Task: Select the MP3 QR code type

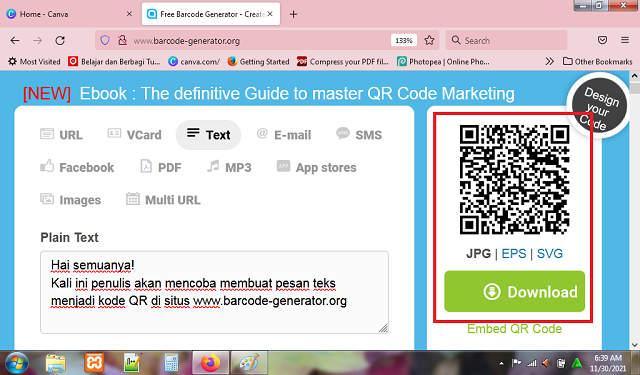Action: [229, 167]
